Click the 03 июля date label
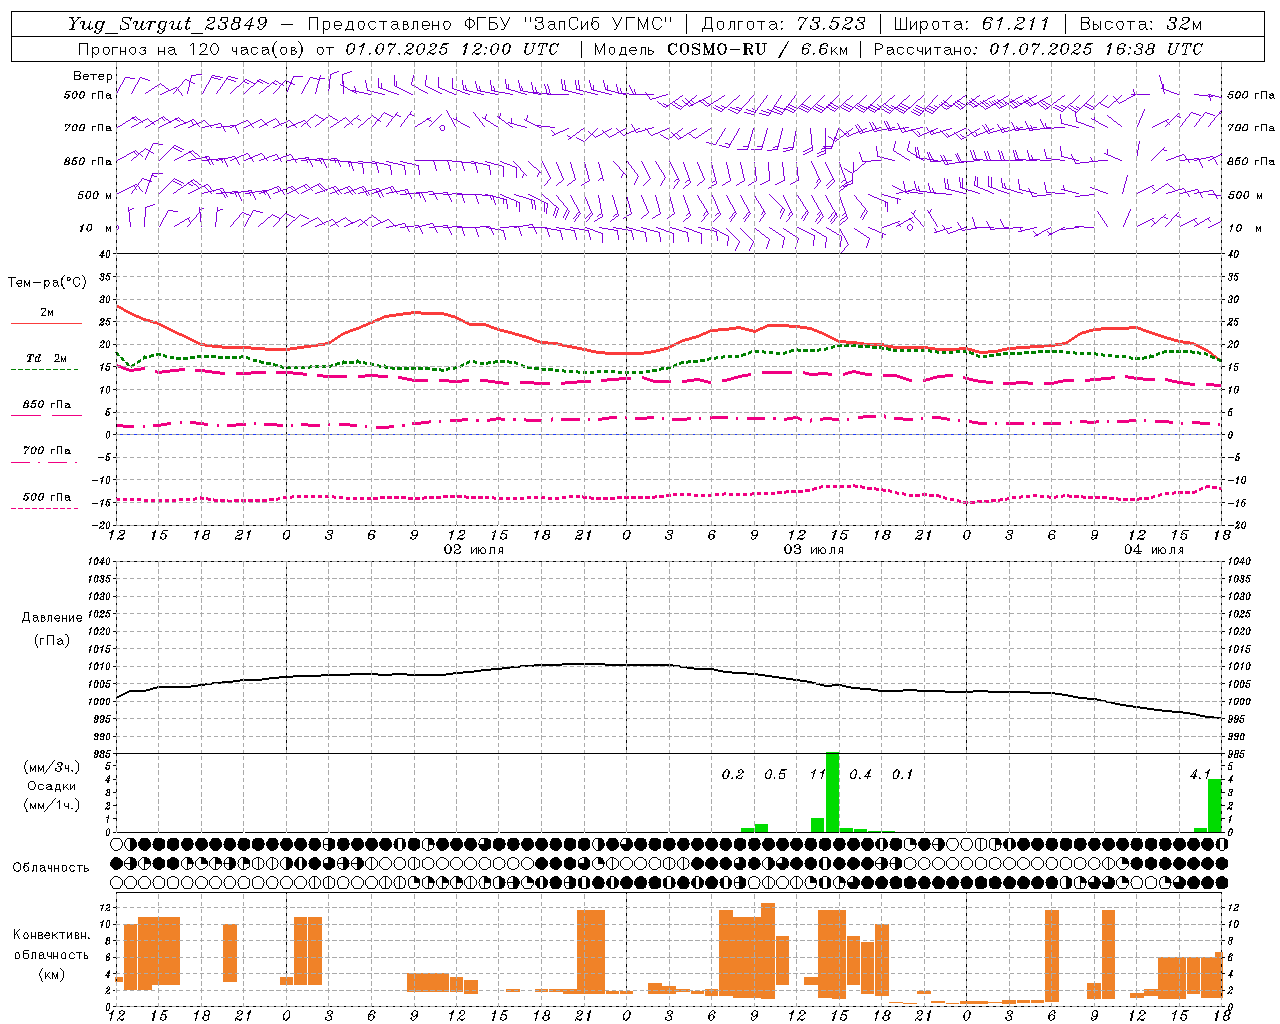The height and width of the screenshot is (1024, 1280). point(814,550)
